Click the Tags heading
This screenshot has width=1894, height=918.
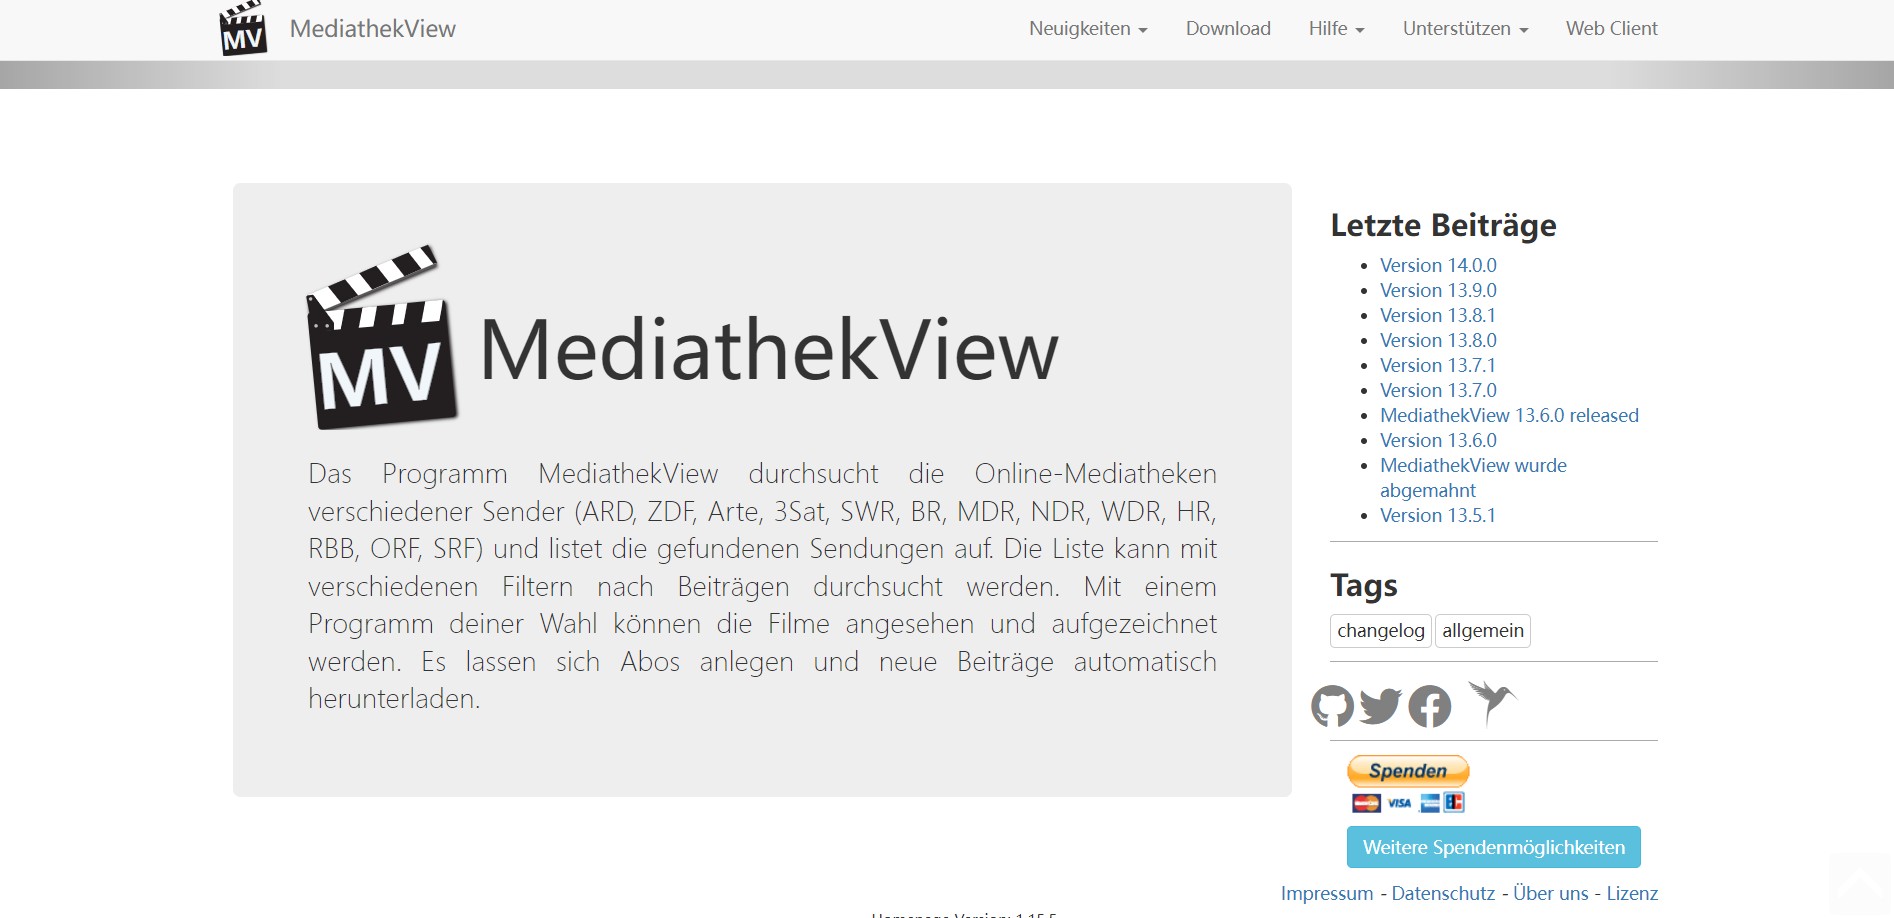[1364, 585]
